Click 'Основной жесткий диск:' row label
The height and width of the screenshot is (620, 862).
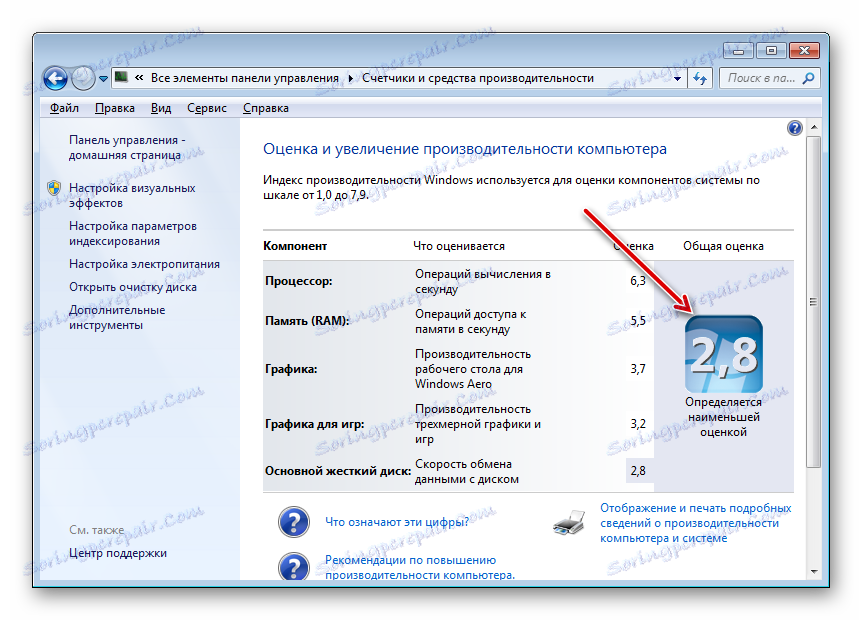point(338,472)
